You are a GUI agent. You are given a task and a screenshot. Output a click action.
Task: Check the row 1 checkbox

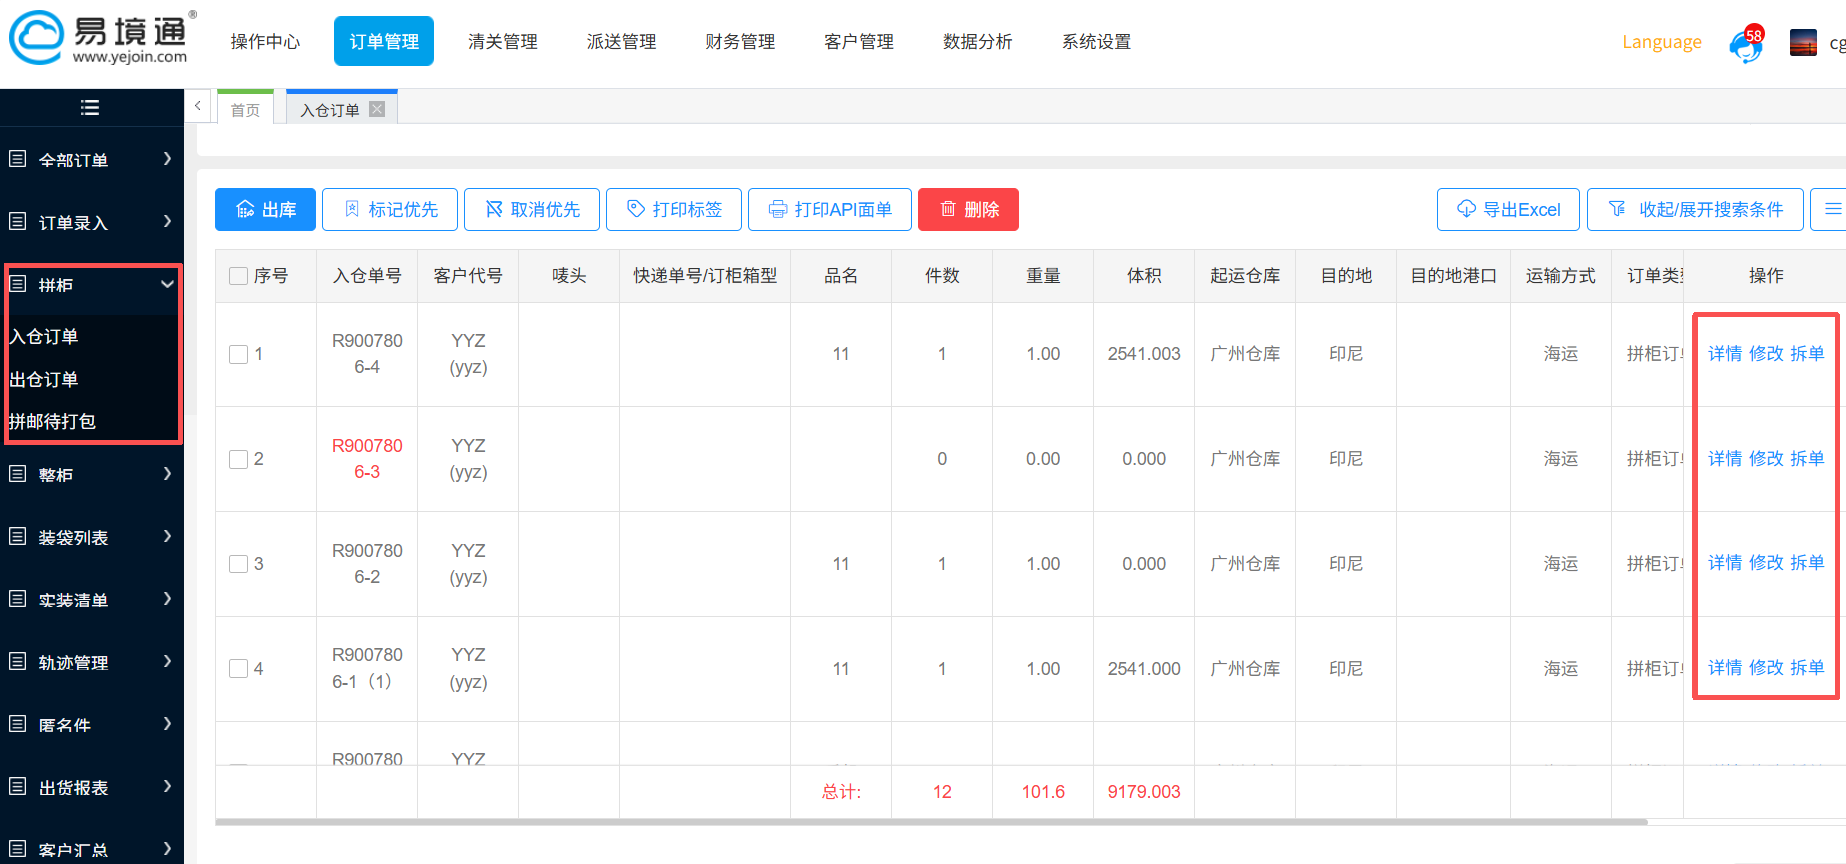point(238,354)
